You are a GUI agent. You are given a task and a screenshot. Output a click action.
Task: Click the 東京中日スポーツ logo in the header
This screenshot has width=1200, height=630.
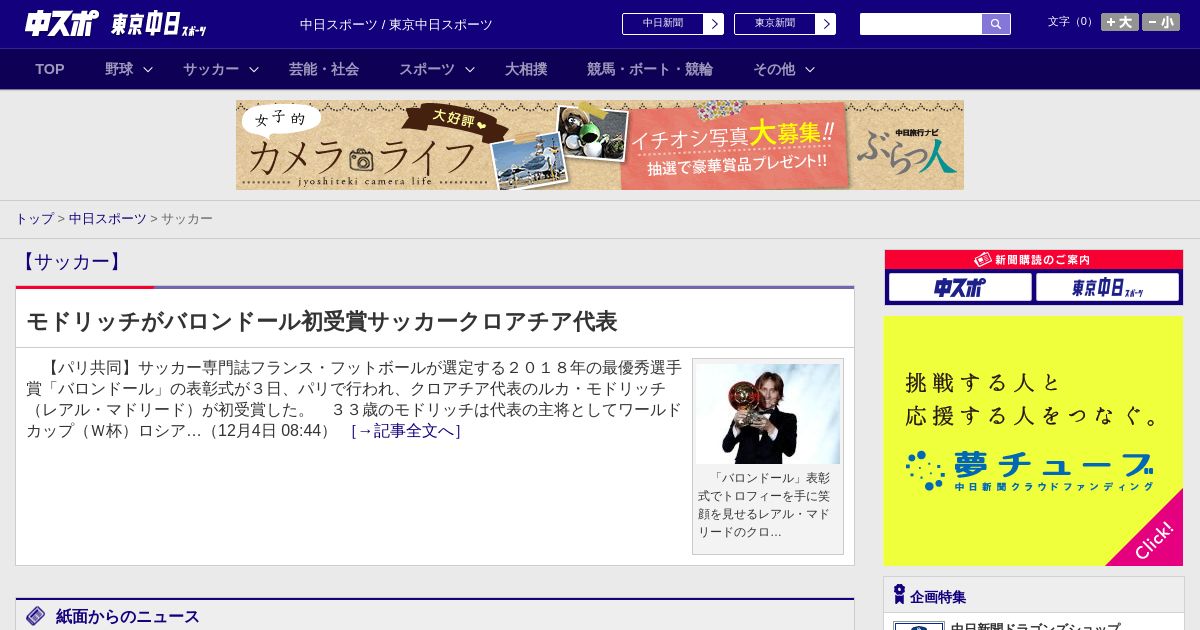click(159, 25)
